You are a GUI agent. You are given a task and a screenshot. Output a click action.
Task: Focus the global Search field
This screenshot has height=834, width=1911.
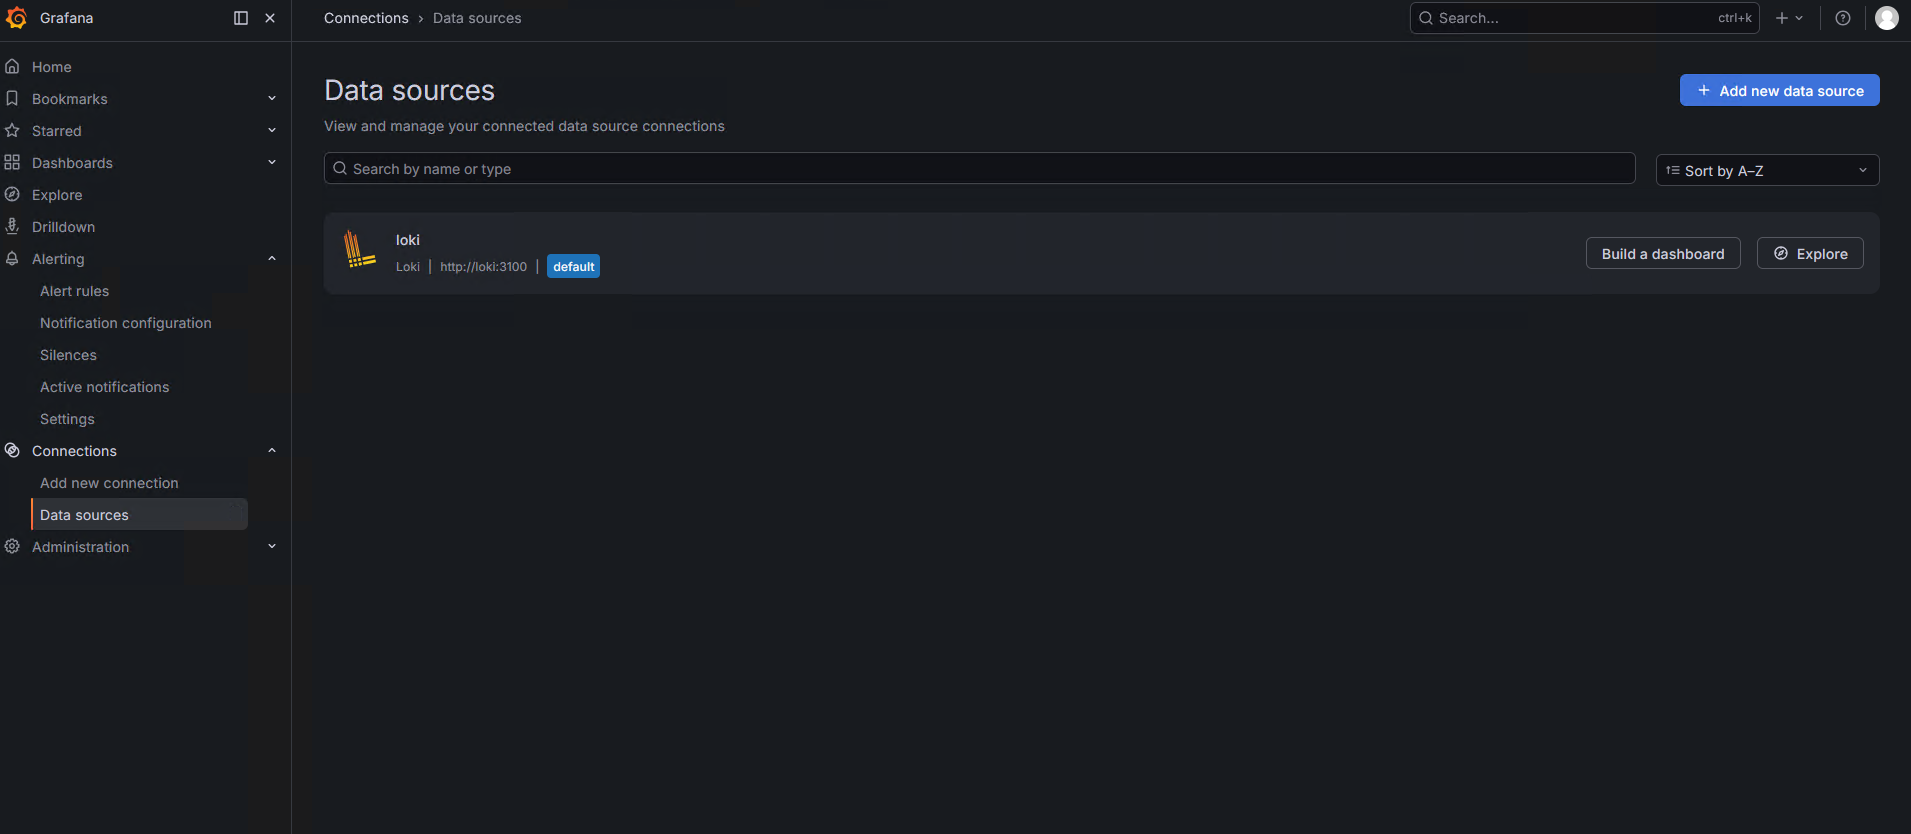(1584, 18)
